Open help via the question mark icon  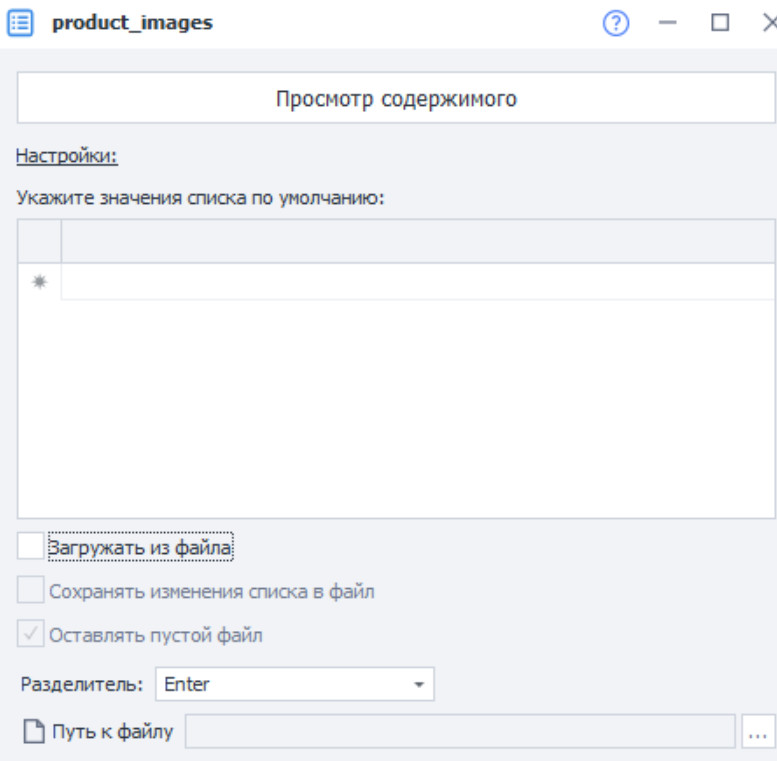click(617, 23)
